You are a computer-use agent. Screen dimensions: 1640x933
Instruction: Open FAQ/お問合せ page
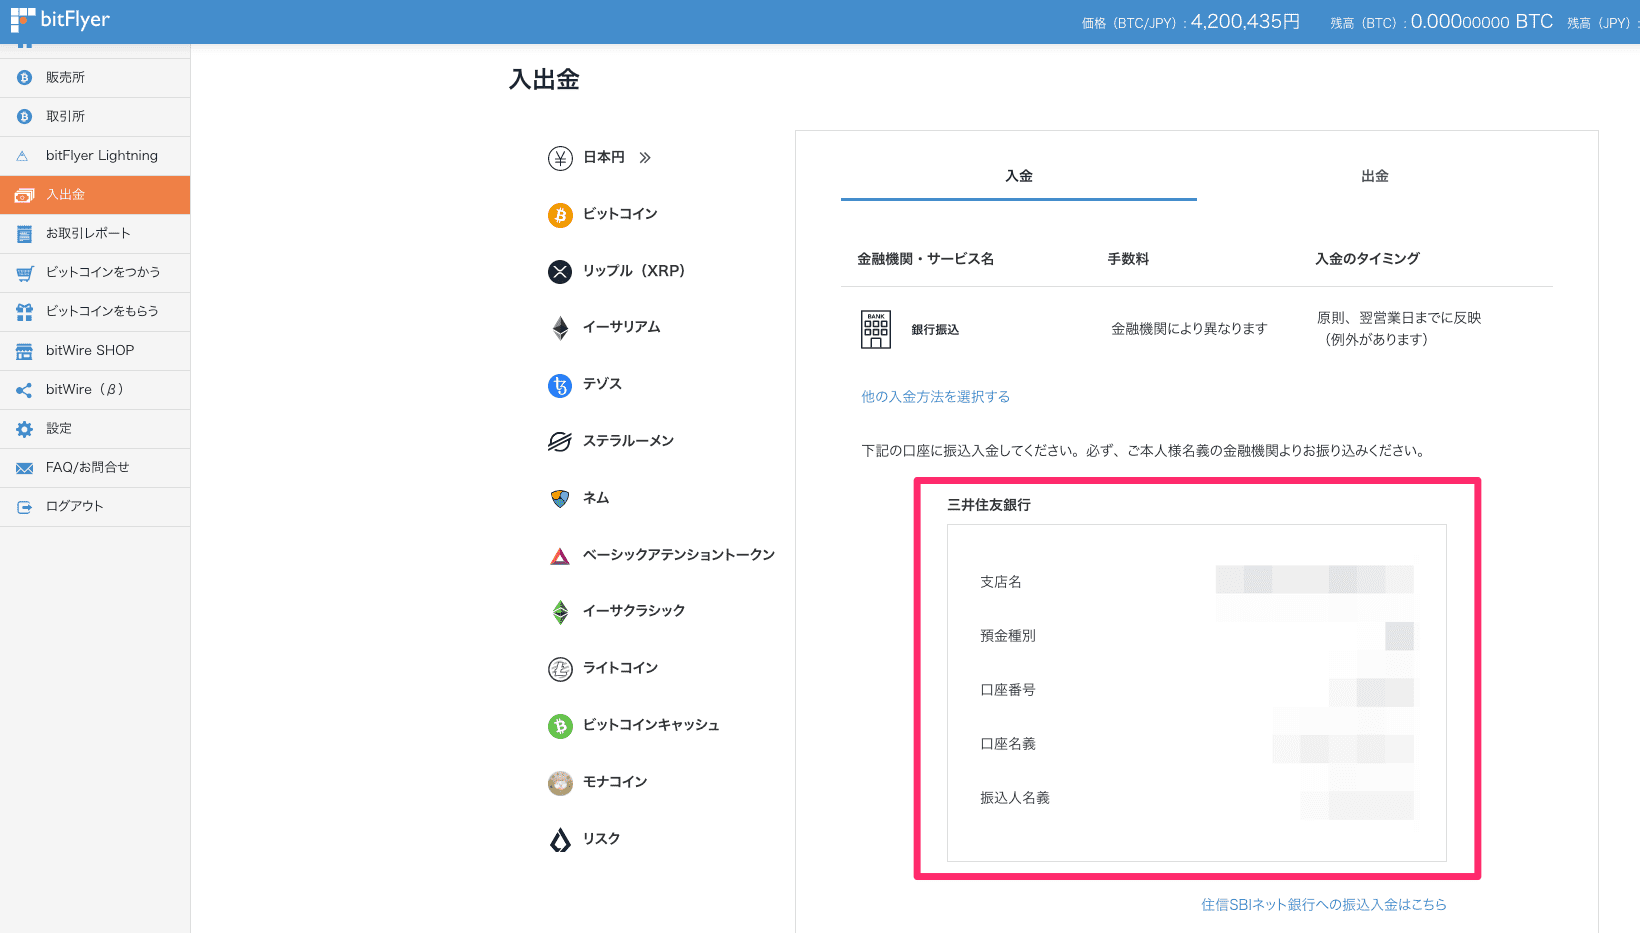95,467
